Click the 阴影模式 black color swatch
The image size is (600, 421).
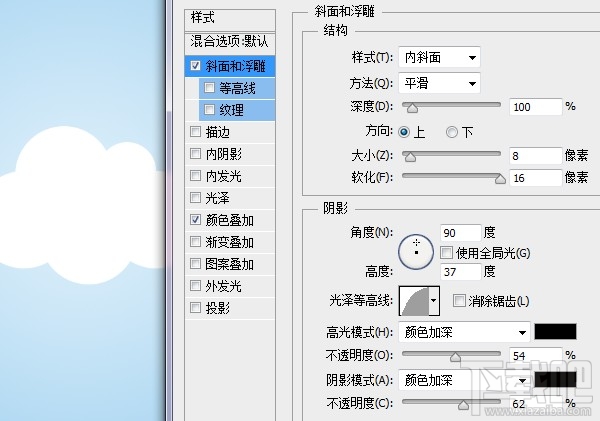pyautogui.click(x=555, y=380)
